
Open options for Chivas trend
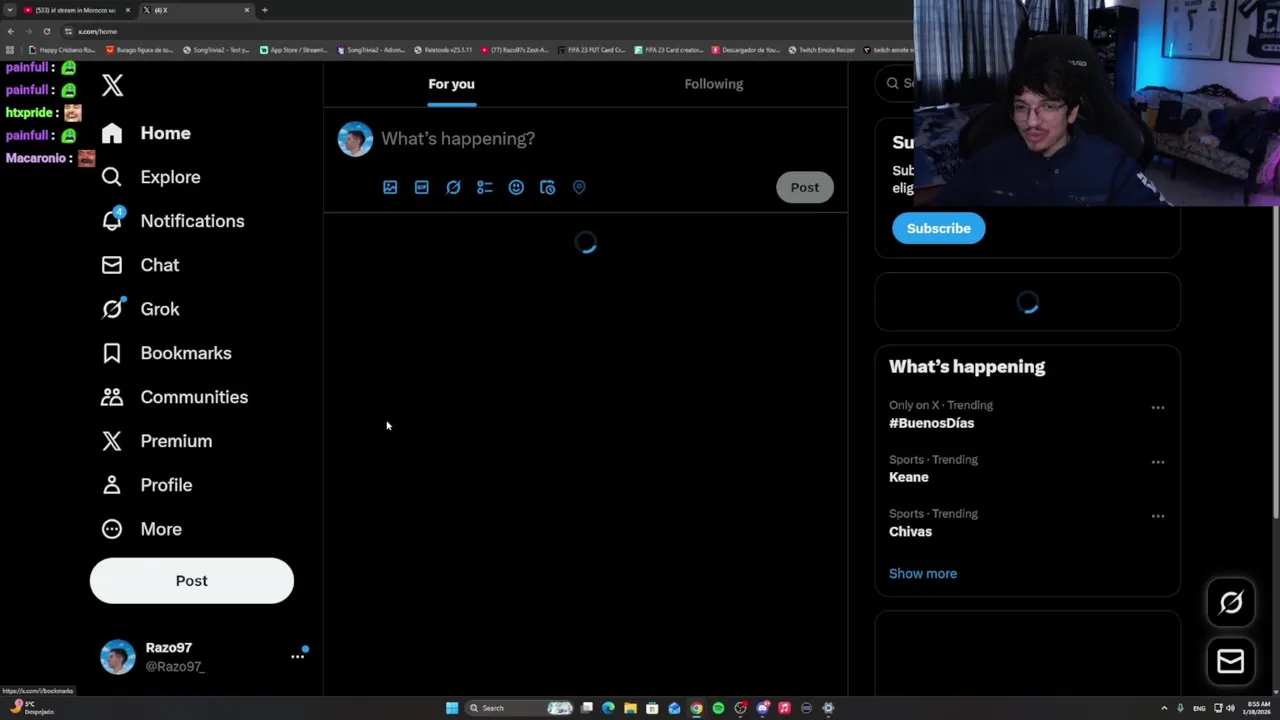click(x=1158, y=516)
